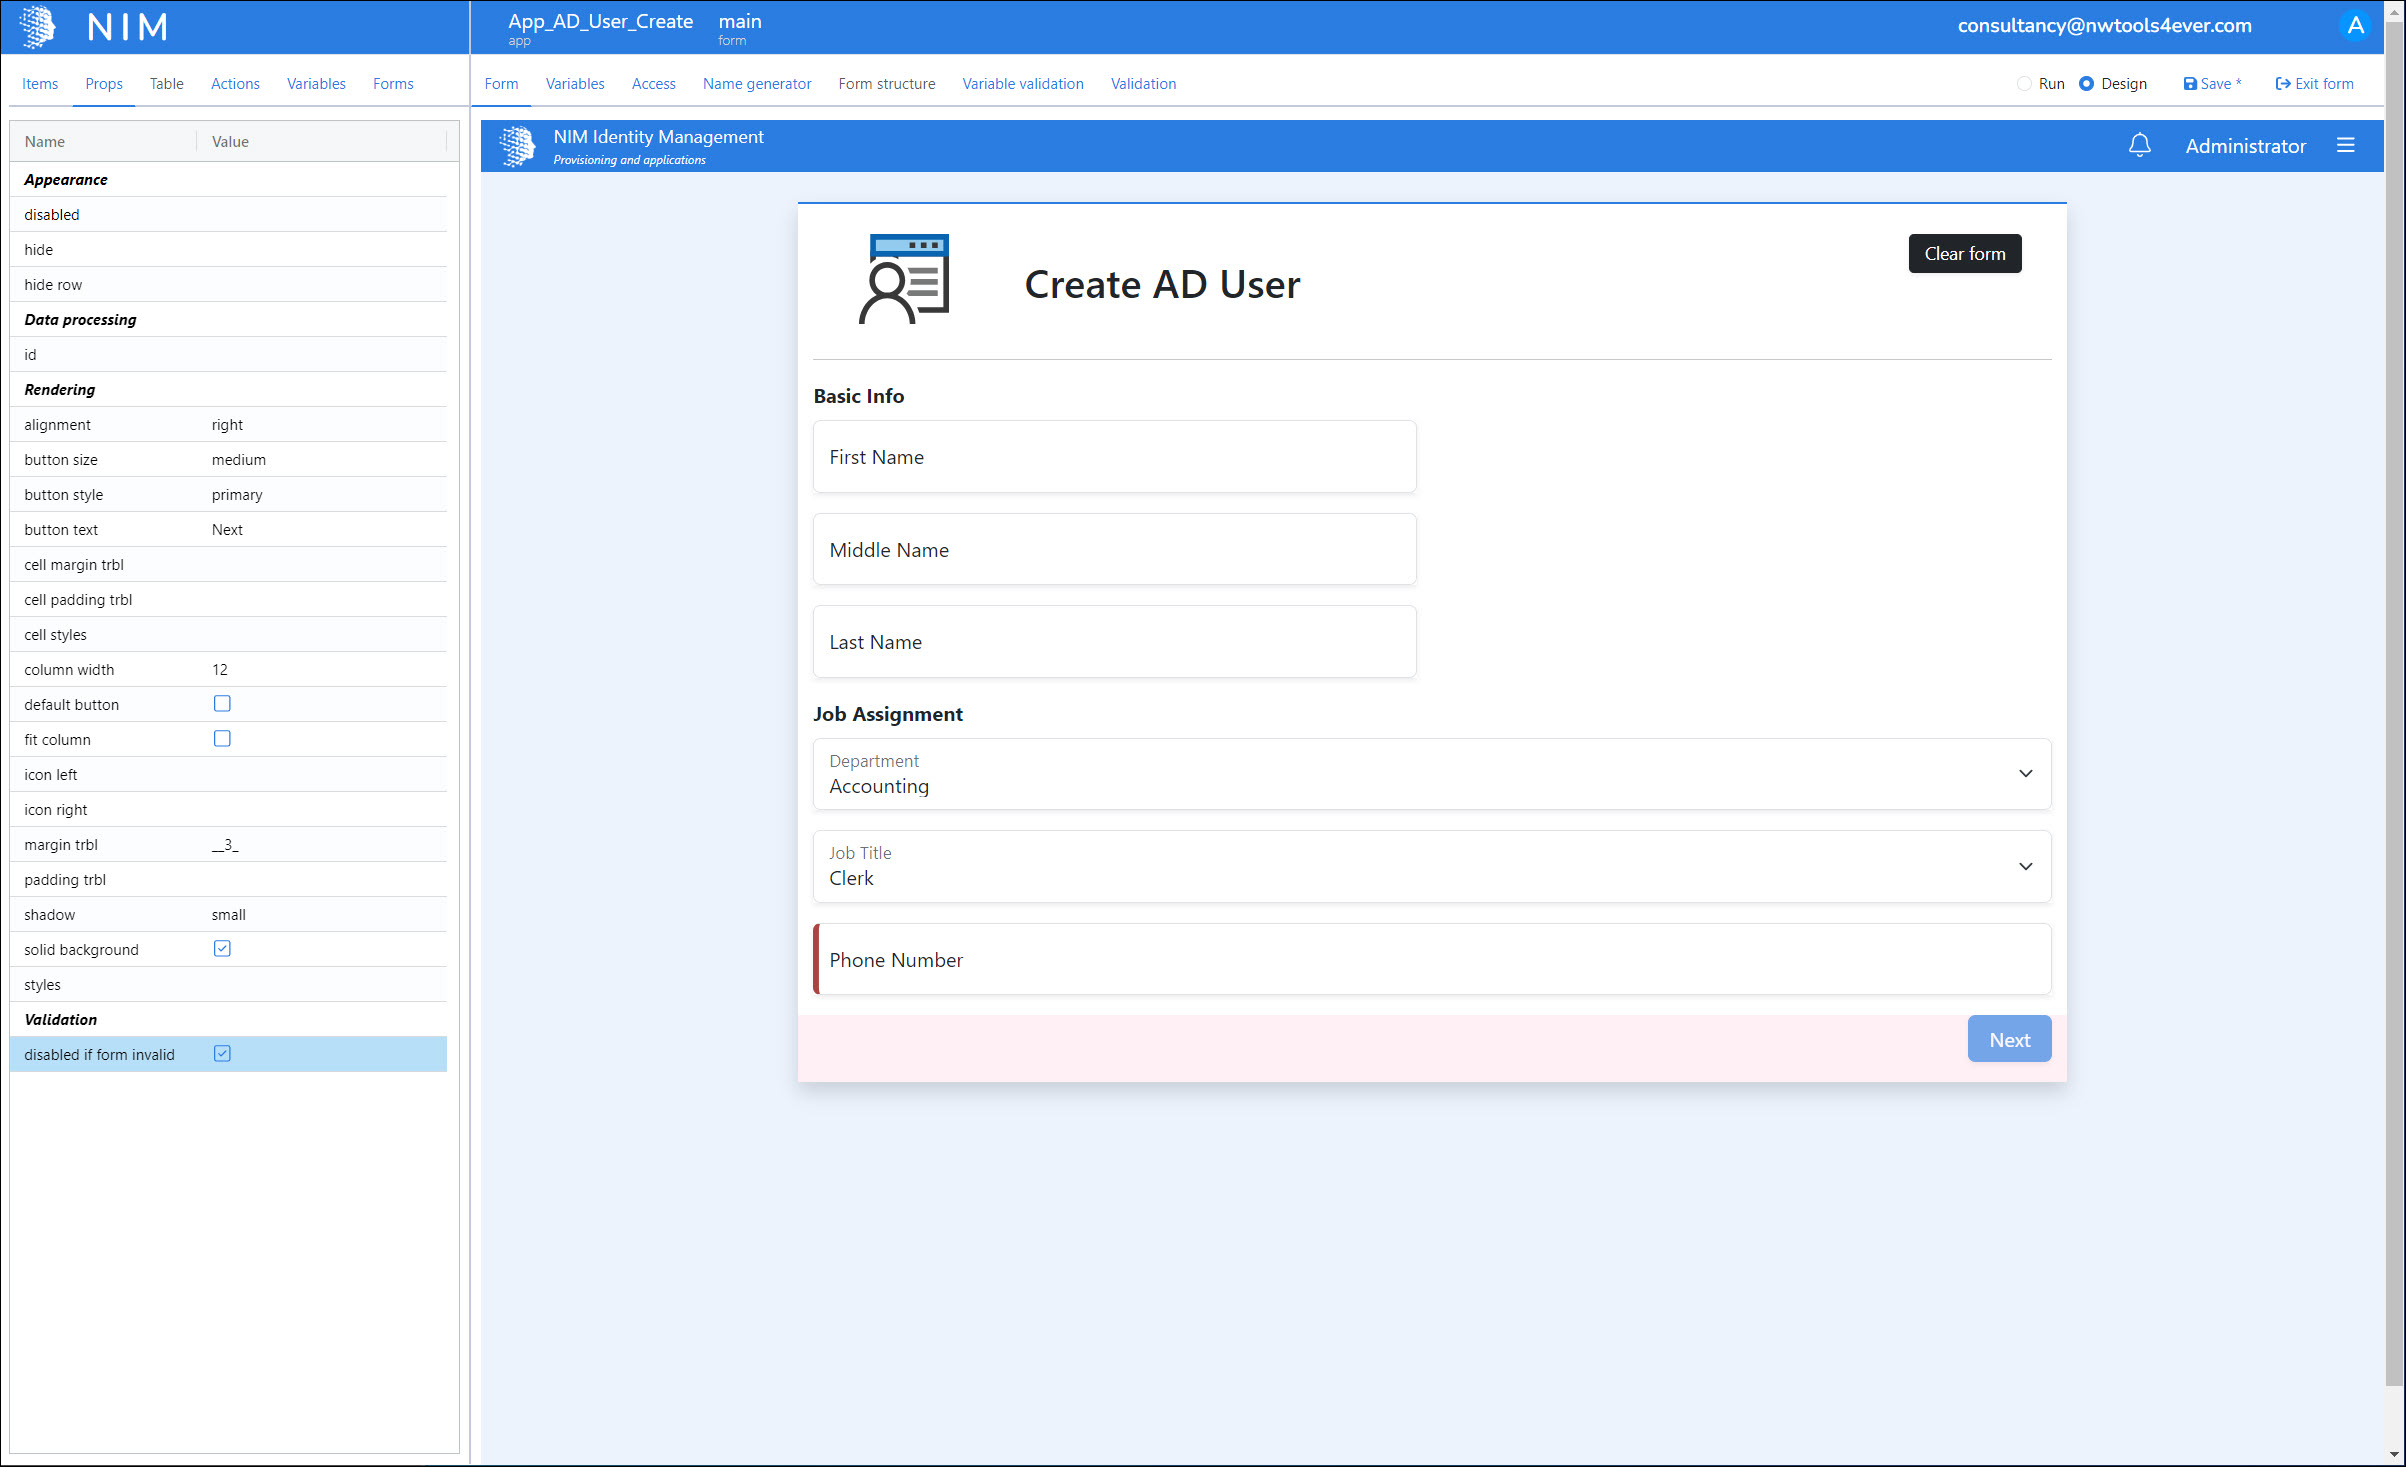Click the button style value primary

[x=237, y=495]
